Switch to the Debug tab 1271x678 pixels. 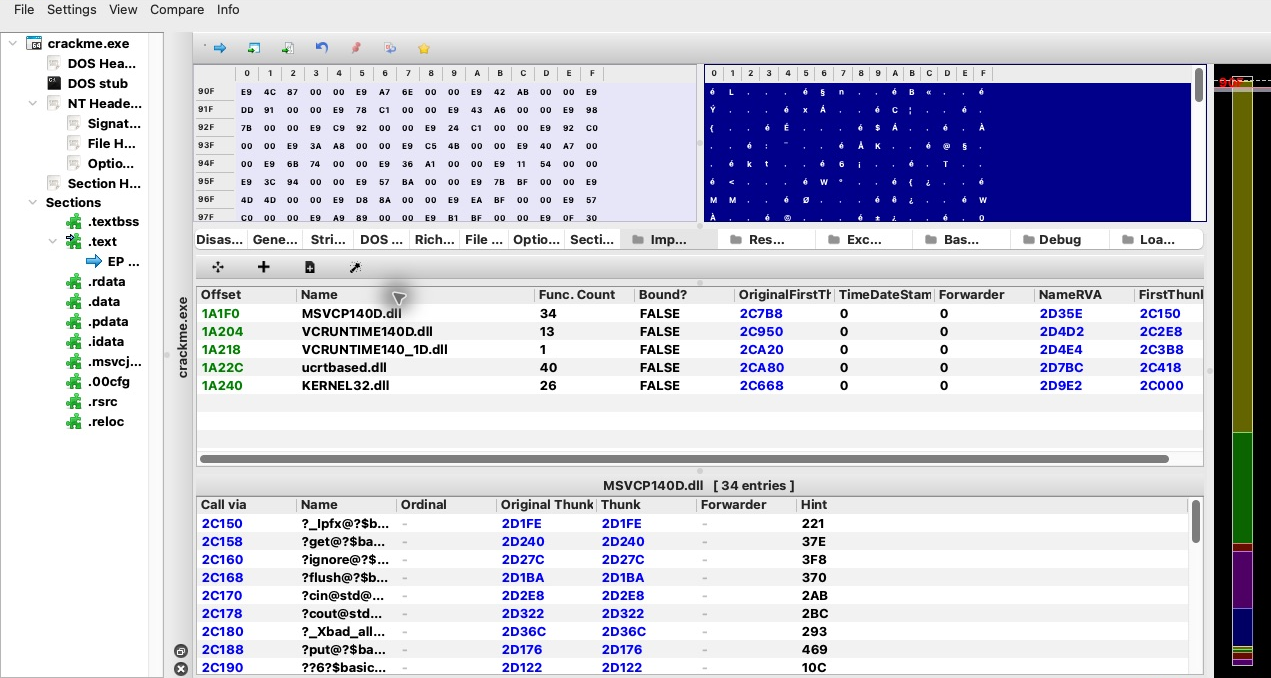point(1060,239)
